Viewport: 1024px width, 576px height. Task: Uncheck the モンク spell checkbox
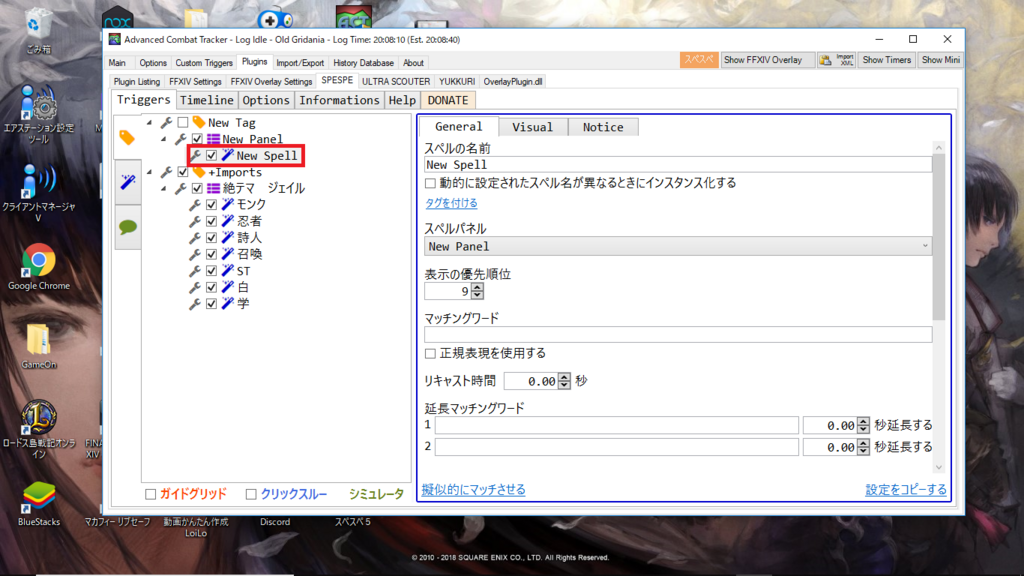click(x=211, y=205)
